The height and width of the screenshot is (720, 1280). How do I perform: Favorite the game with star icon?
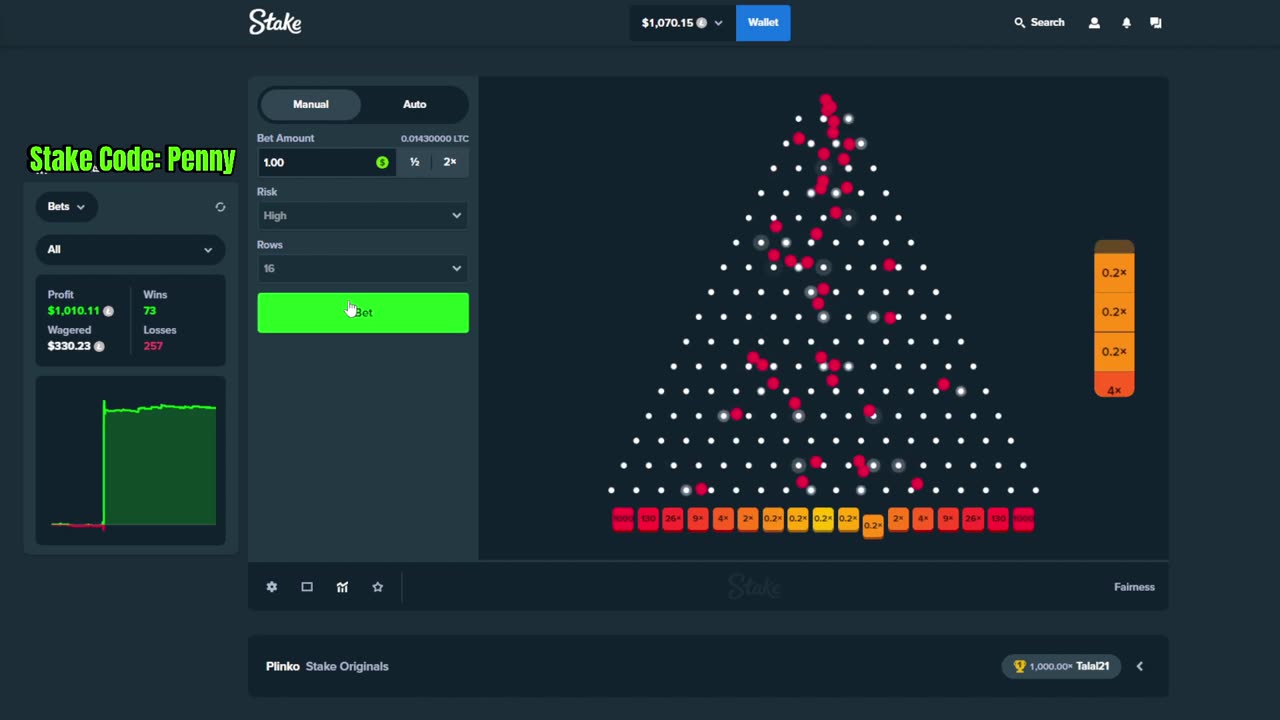pos(377,587)
